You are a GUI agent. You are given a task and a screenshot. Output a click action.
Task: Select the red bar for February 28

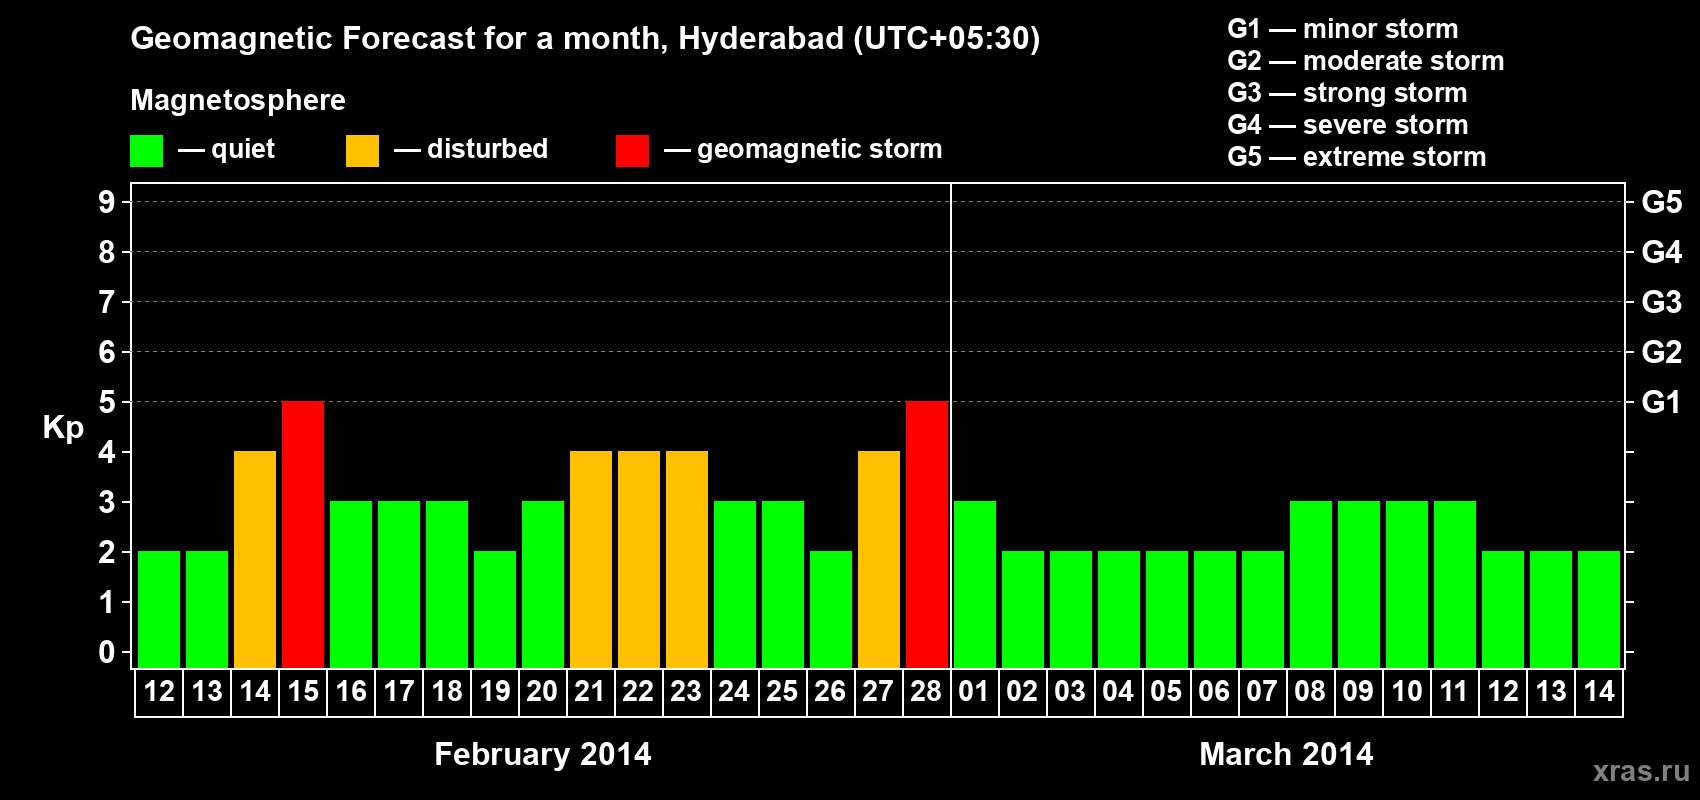click(927, 534)
